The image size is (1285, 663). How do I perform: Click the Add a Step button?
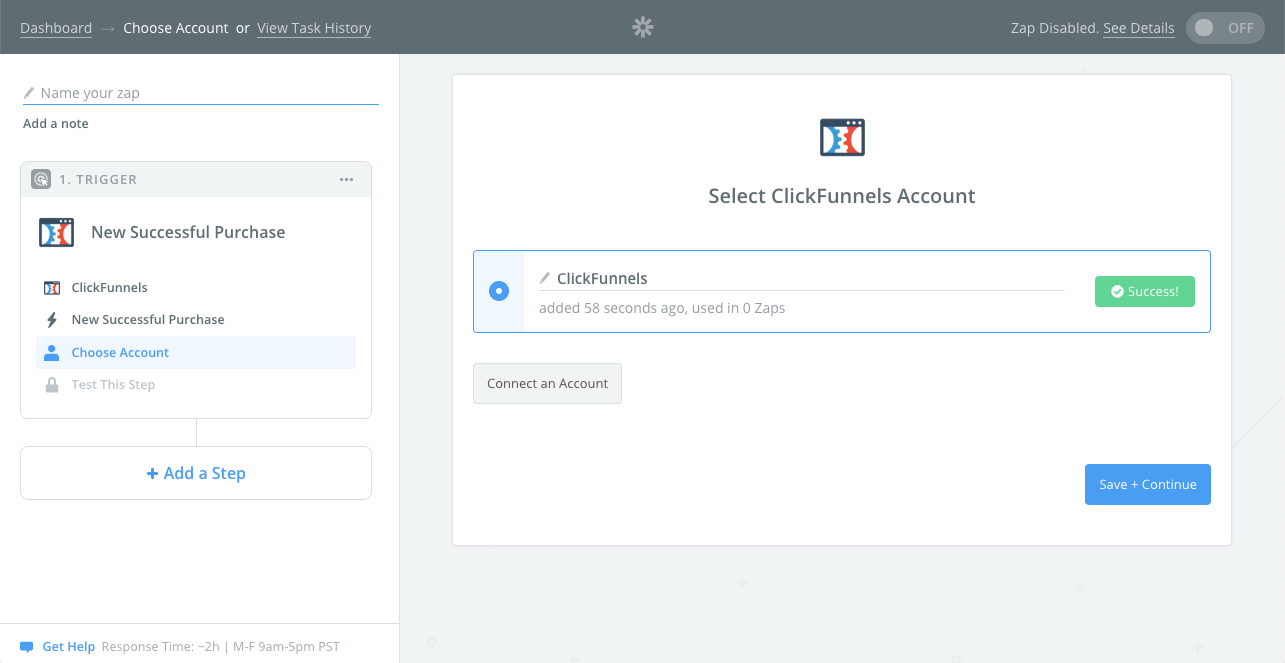click(x=196, y=473)
